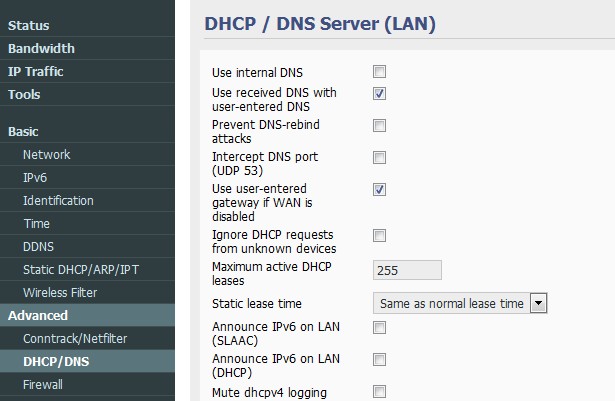Enable Prevent DNS-rebind attacks checkbox

379,125
